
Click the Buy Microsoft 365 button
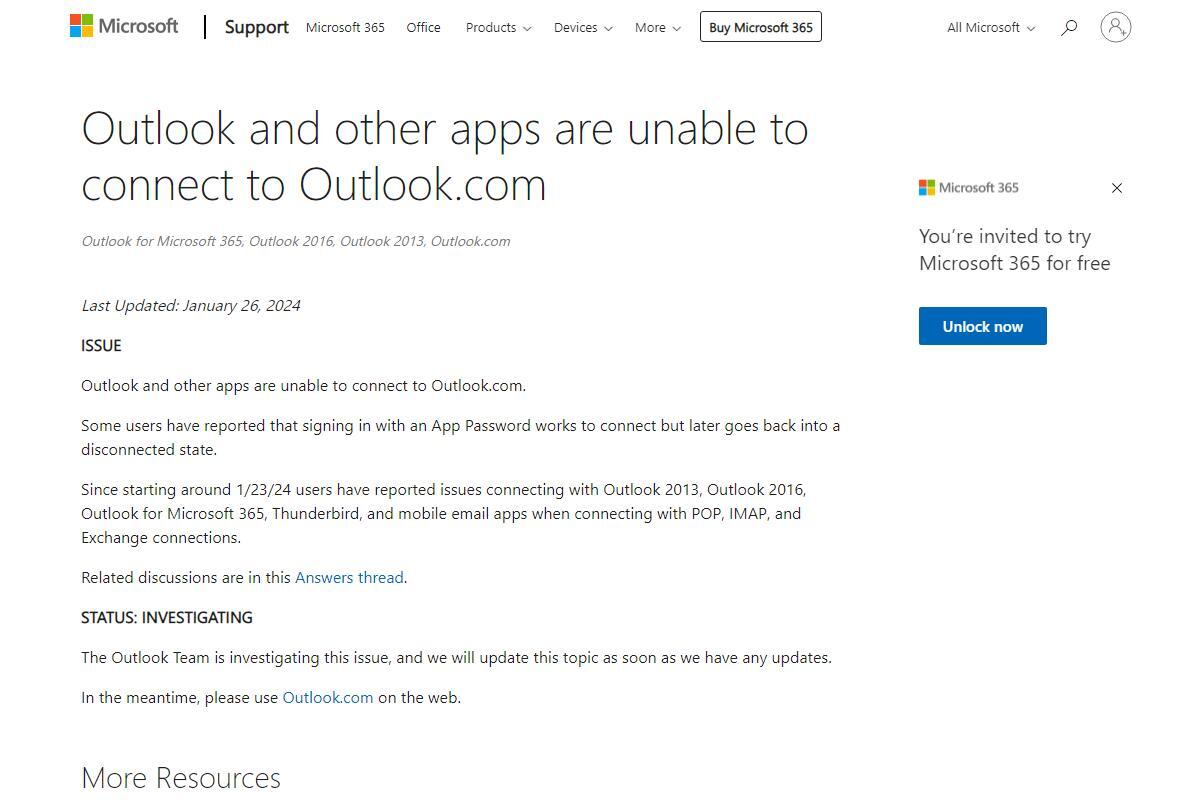(x=761, y=27)
